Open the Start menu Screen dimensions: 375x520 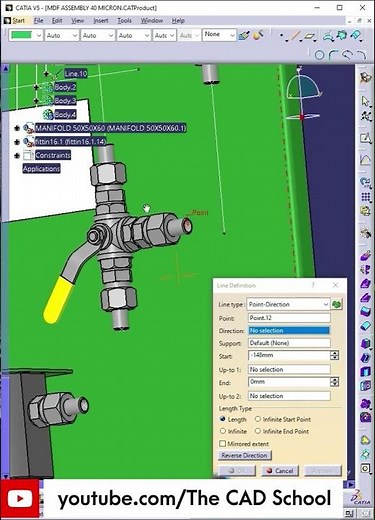(x=18, y=20)
